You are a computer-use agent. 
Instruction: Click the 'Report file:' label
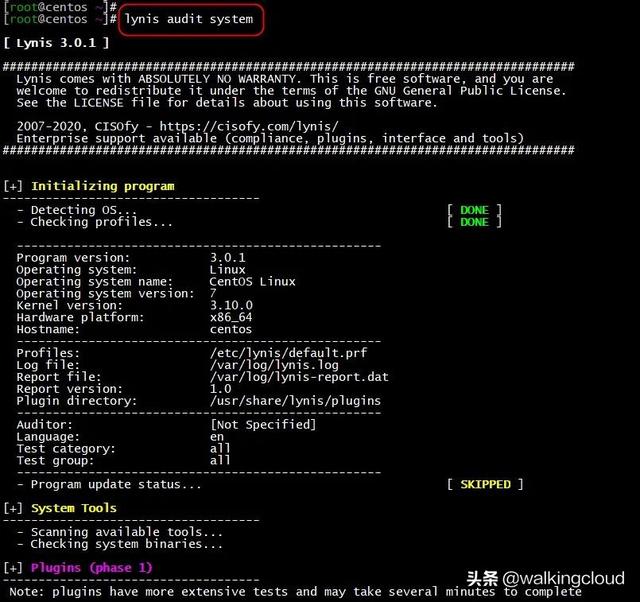59,377
